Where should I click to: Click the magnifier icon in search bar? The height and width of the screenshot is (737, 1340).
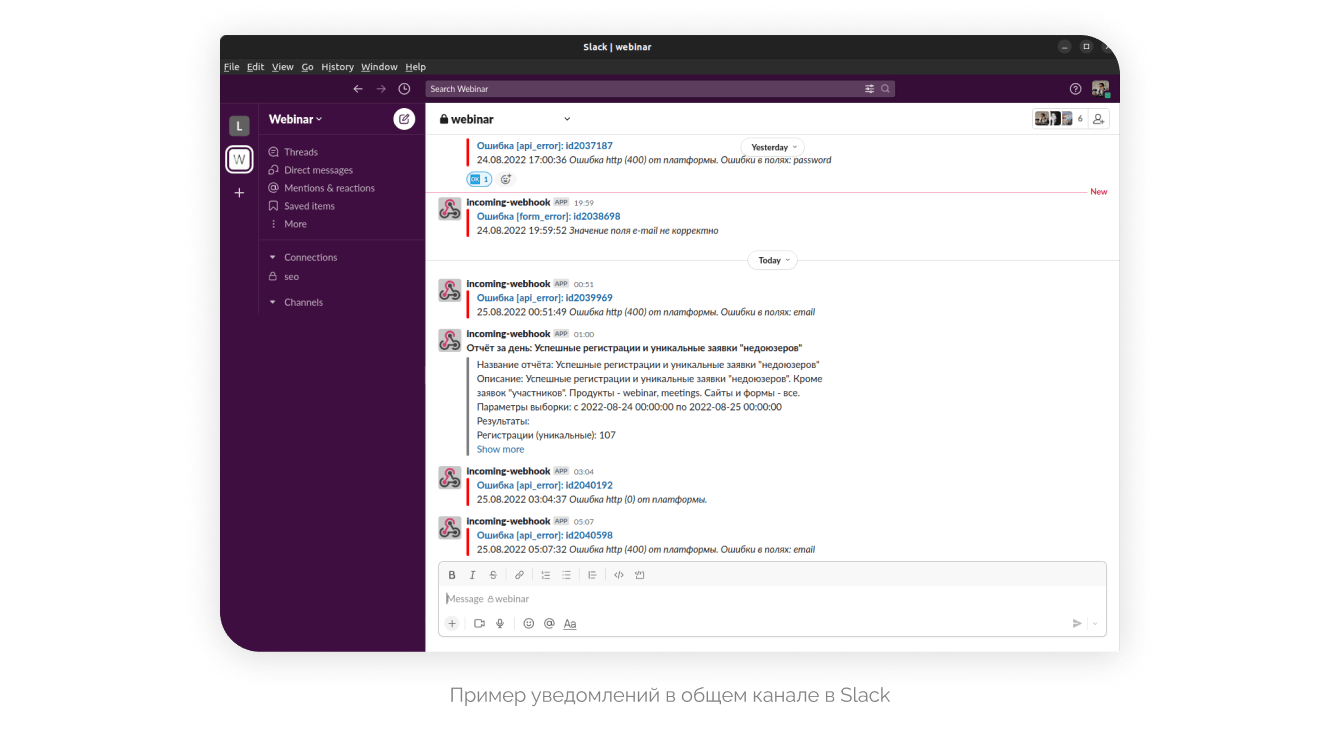885,89
